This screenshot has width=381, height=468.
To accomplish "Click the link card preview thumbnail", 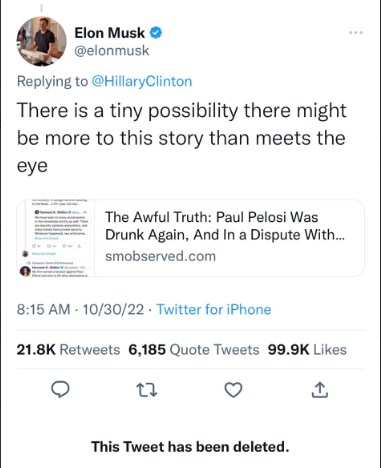I will tap(56, 238).
